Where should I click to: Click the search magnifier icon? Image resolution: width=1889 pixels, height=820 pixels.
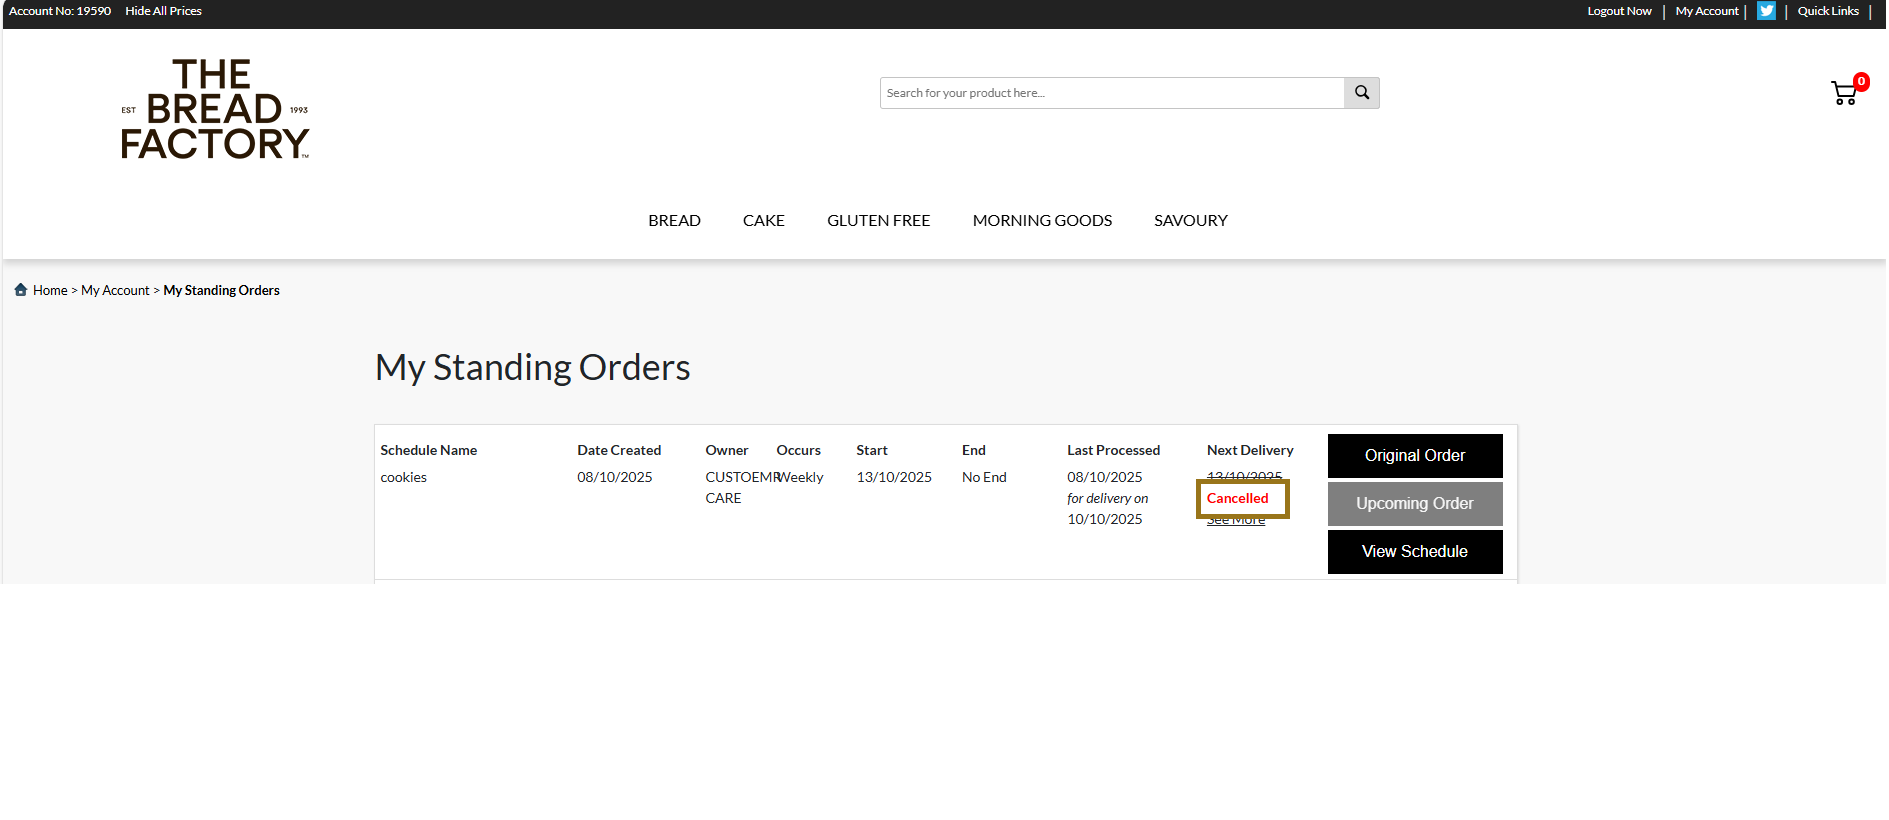(x=1361, y=93)
